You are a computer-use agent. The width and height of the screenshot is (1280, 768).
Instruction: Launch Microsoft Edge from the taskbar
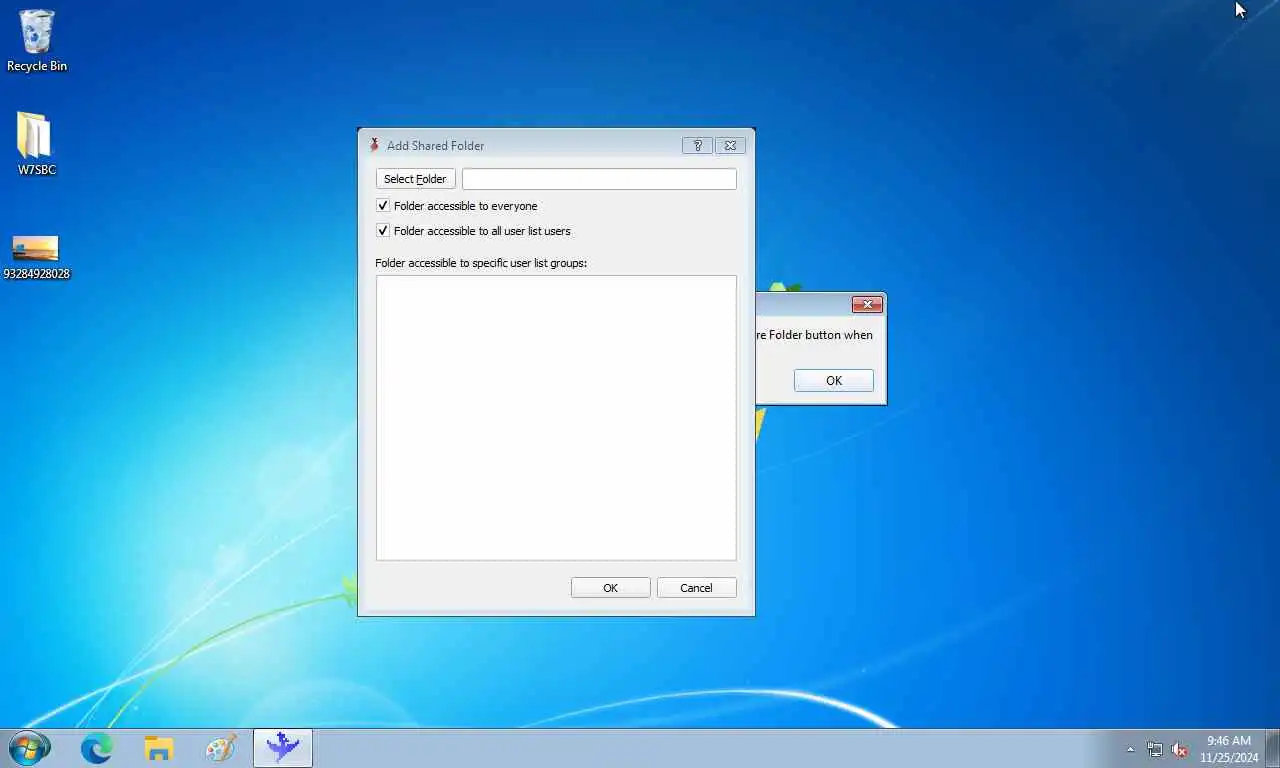tap(97, 748)
